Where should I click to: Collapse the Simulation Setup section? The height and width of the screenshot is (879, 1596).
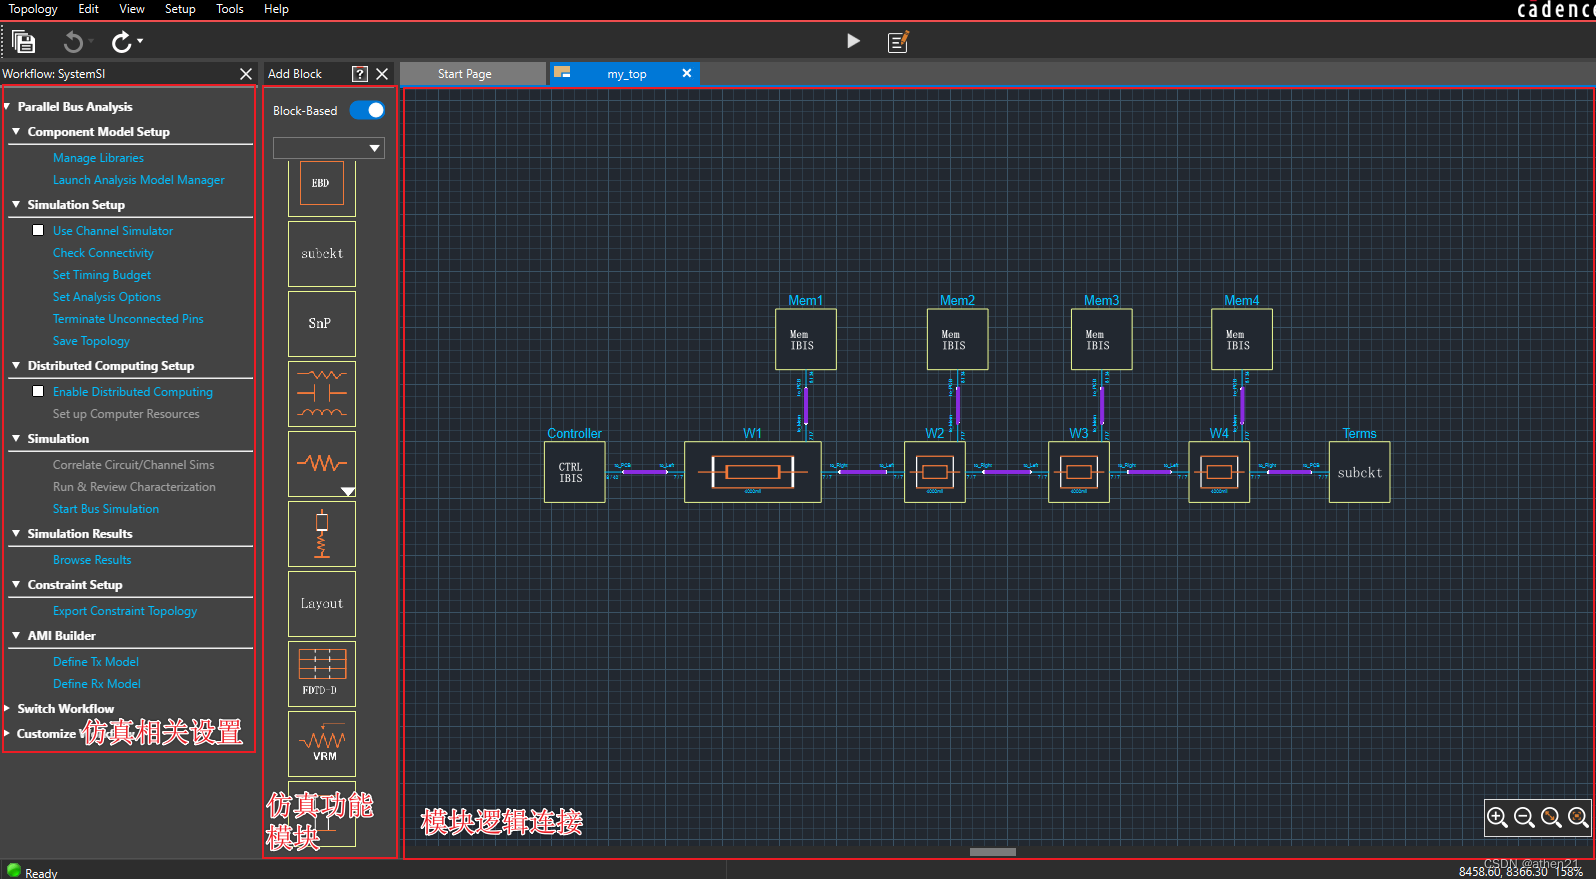[16, 204]
